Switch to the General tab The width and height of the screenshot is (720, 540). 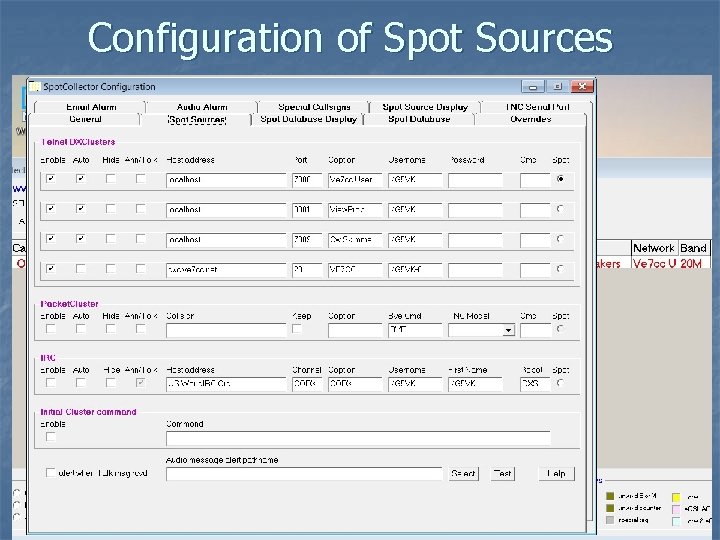pos(85,119)
